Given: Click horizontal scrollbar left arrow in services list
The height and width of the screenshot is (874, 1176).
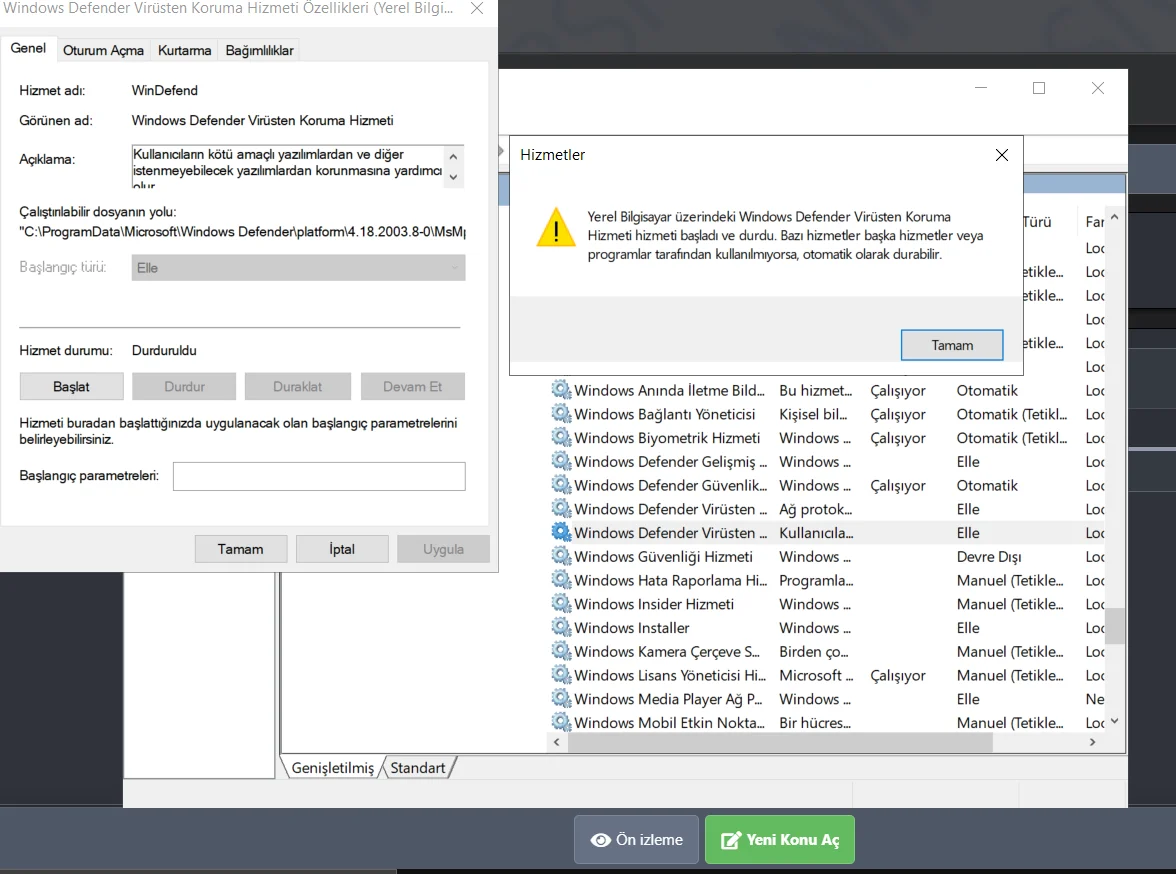Looking at the screenshot, I should [x=556, y=742].
